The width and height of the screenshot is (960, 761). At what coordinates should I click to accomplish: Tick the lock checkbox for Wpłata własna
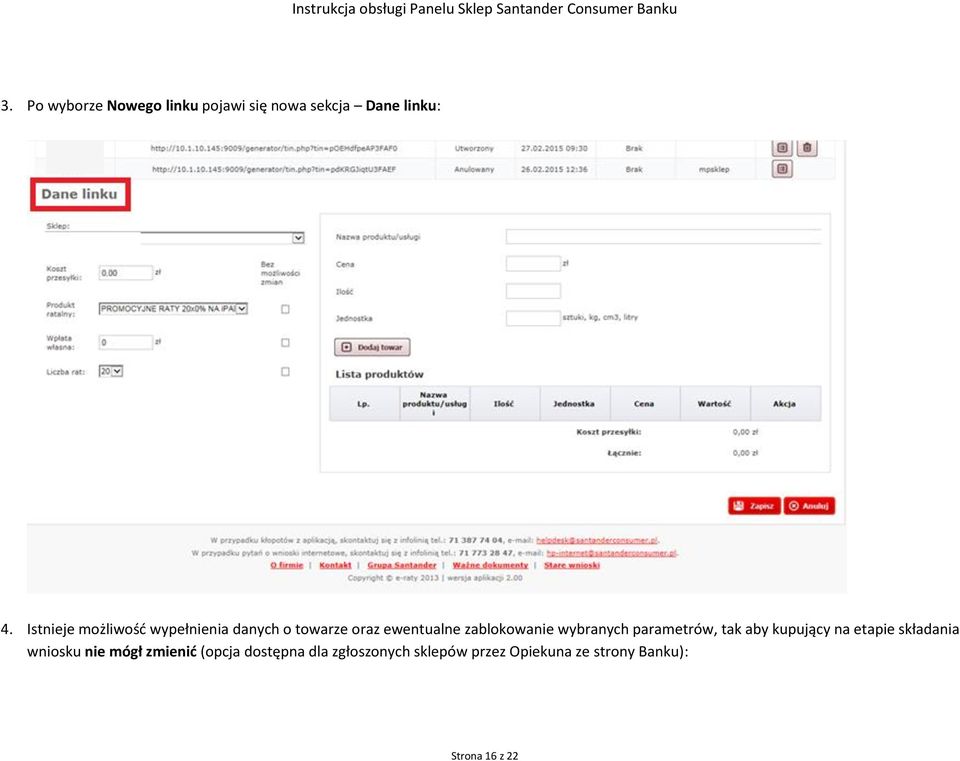tap(285, 343)
